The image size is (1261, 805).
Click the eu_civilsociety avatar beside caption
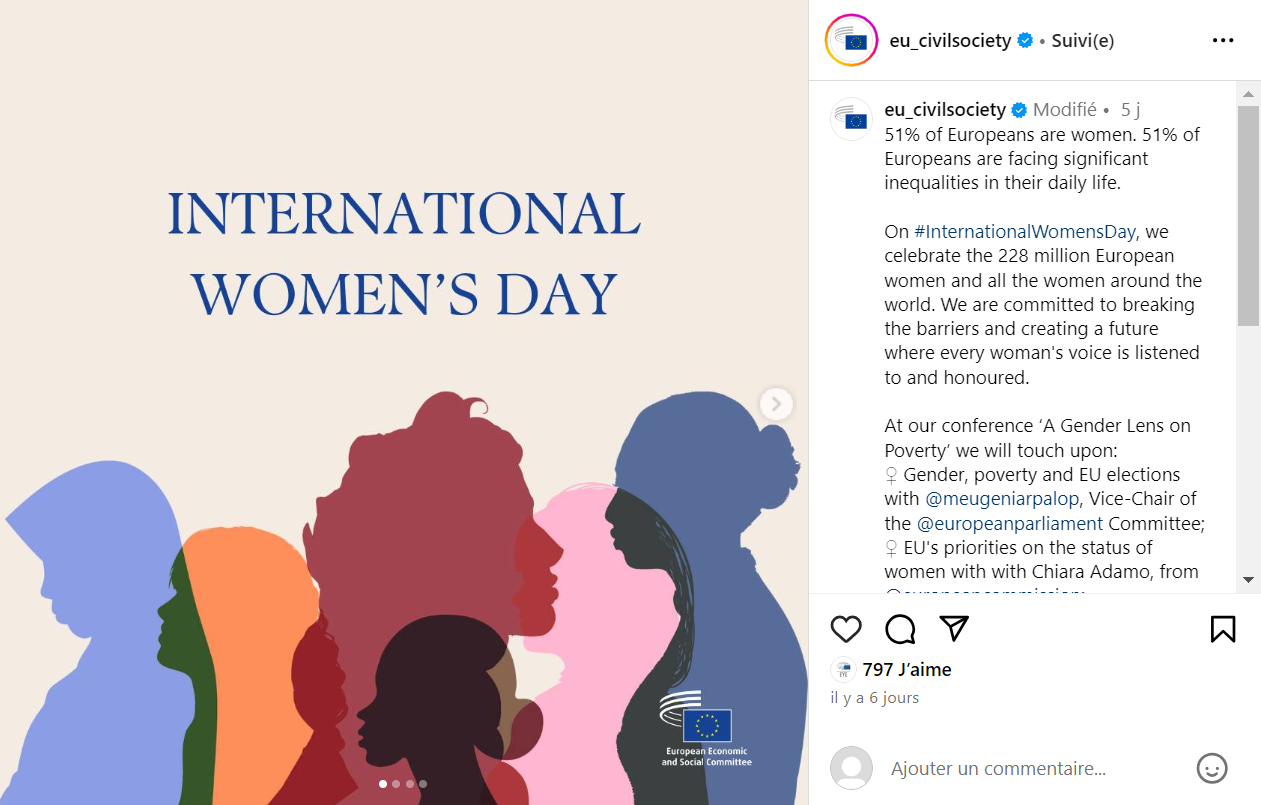[852, 119]
